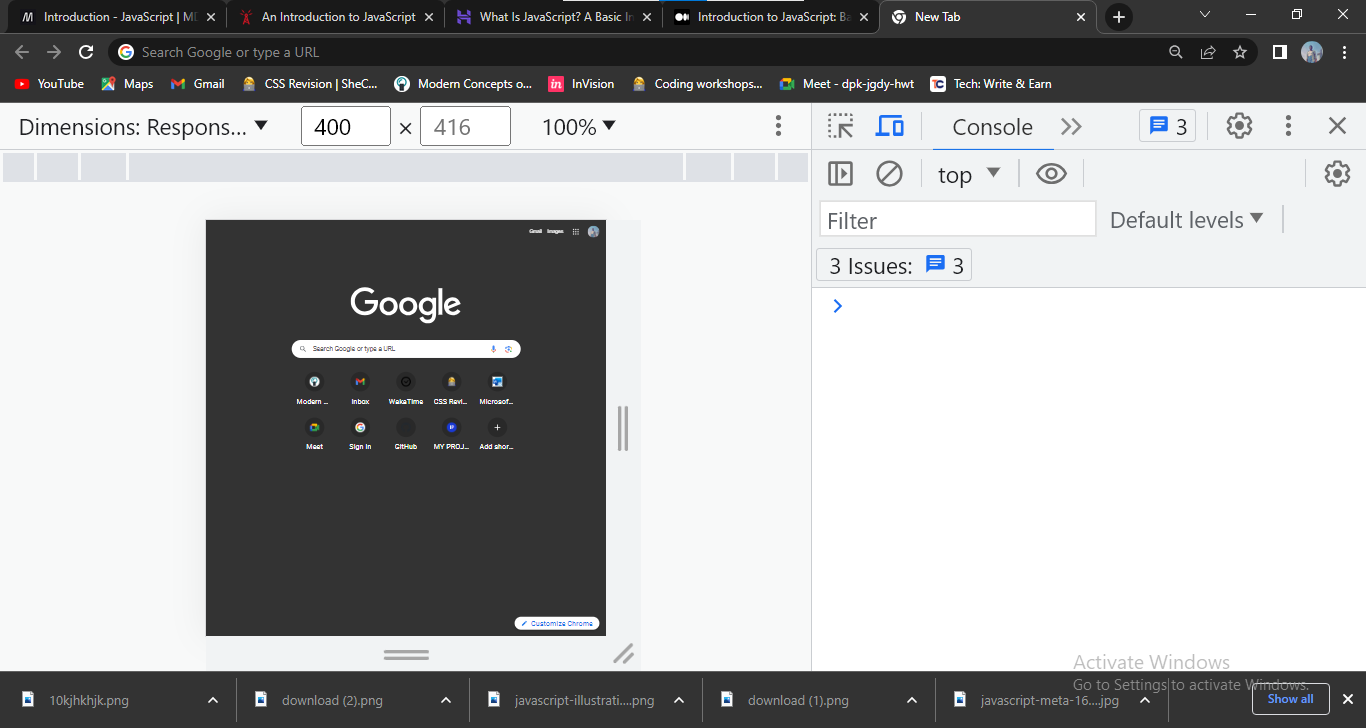Click the 3 issues message badge in toolbar
Screen dimensions: 1366x728
[1168, 126]
